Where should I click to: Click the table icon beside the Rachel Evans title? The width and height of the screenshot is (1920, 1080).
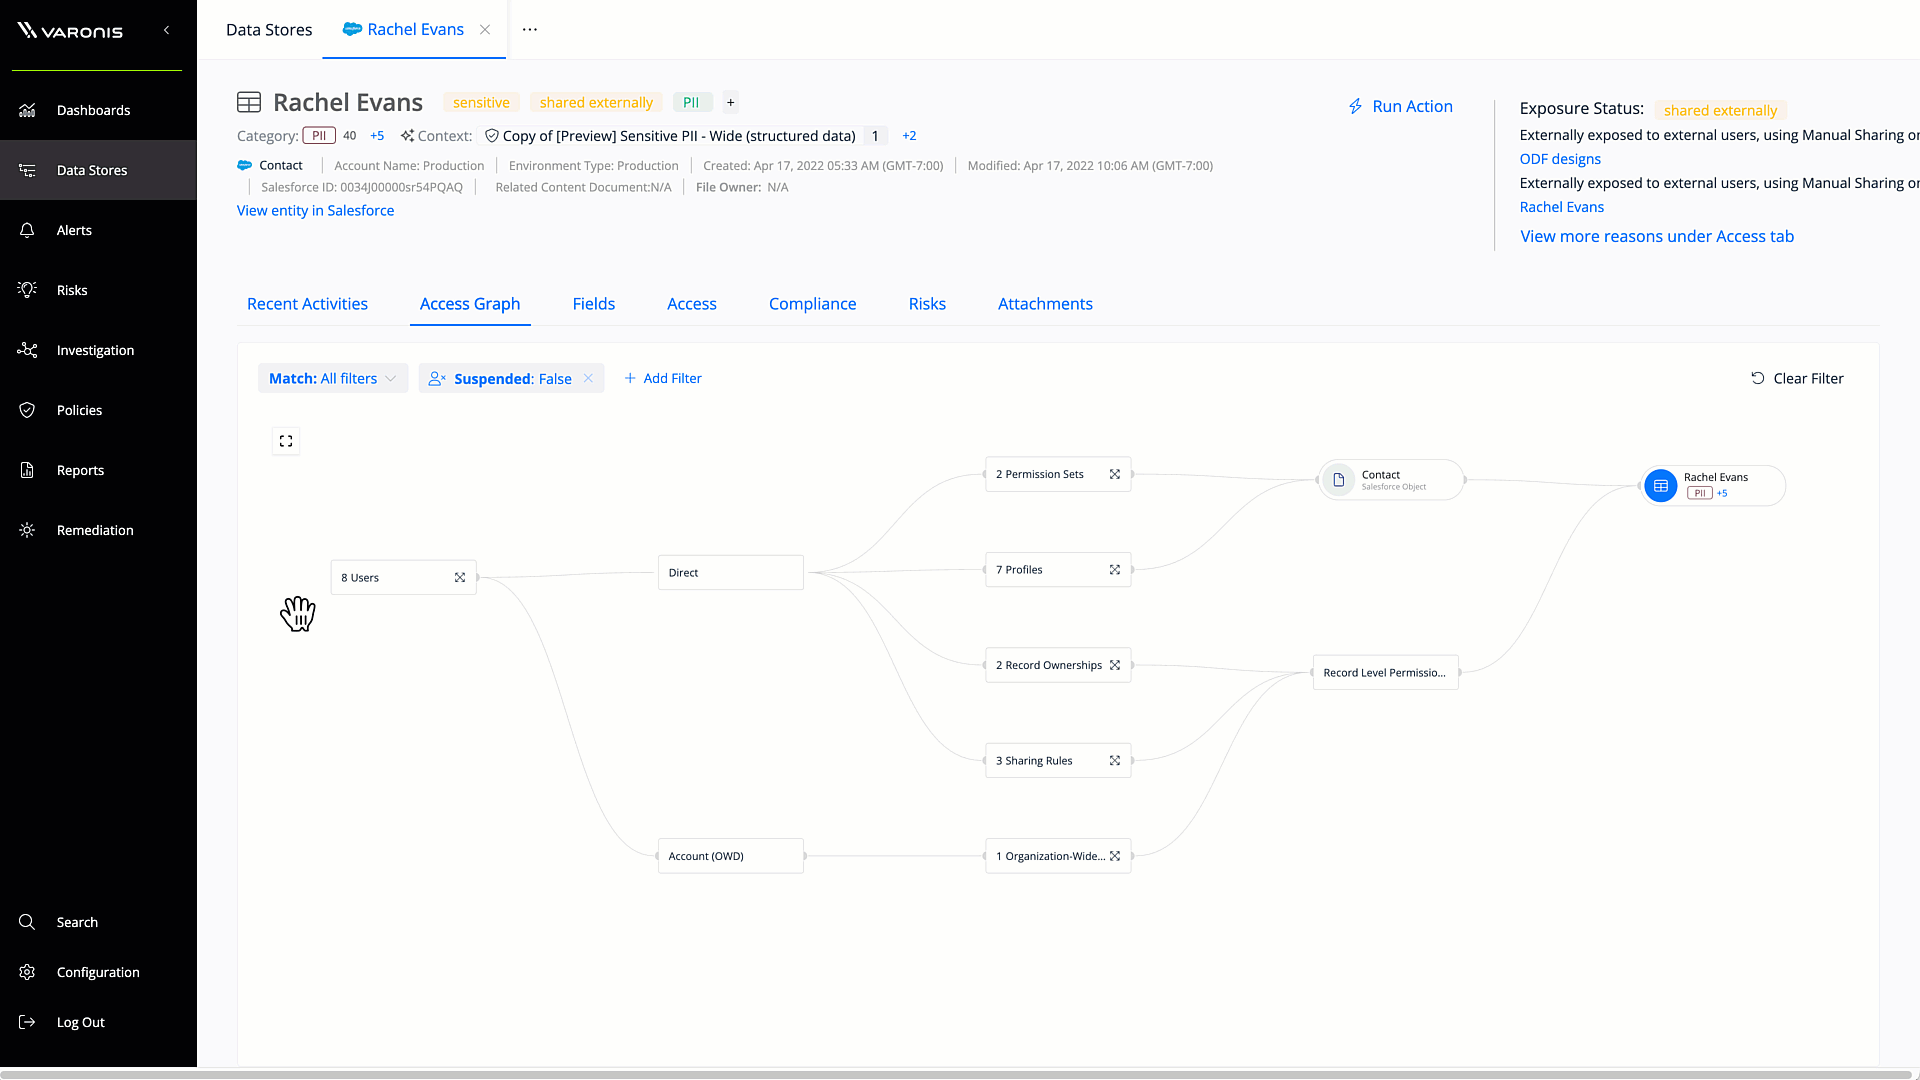(249, 102)
